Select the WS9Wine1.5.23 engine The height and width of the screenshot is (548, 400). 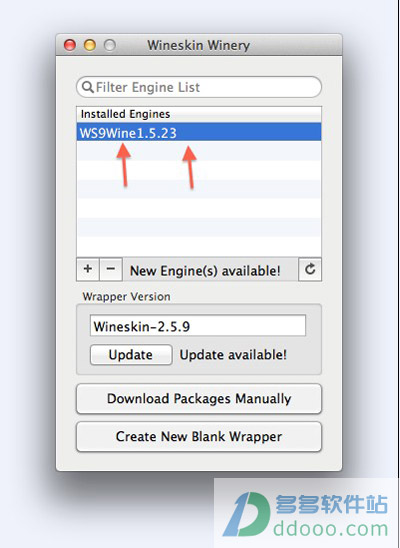199,132
